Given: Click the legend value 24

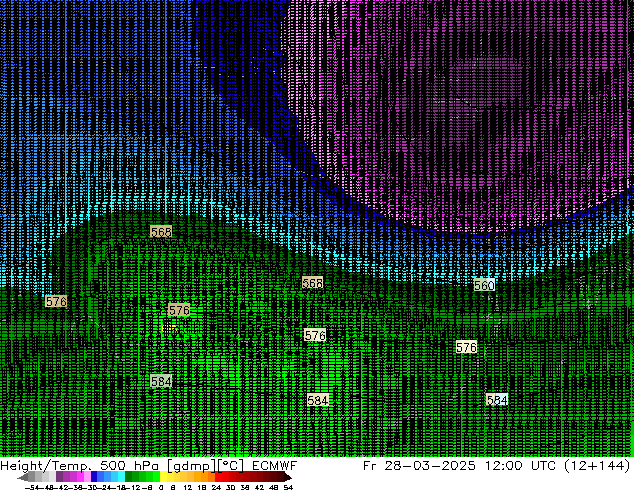Looking at the screenshot, I should pyautogui.click(x=216, y=487).
